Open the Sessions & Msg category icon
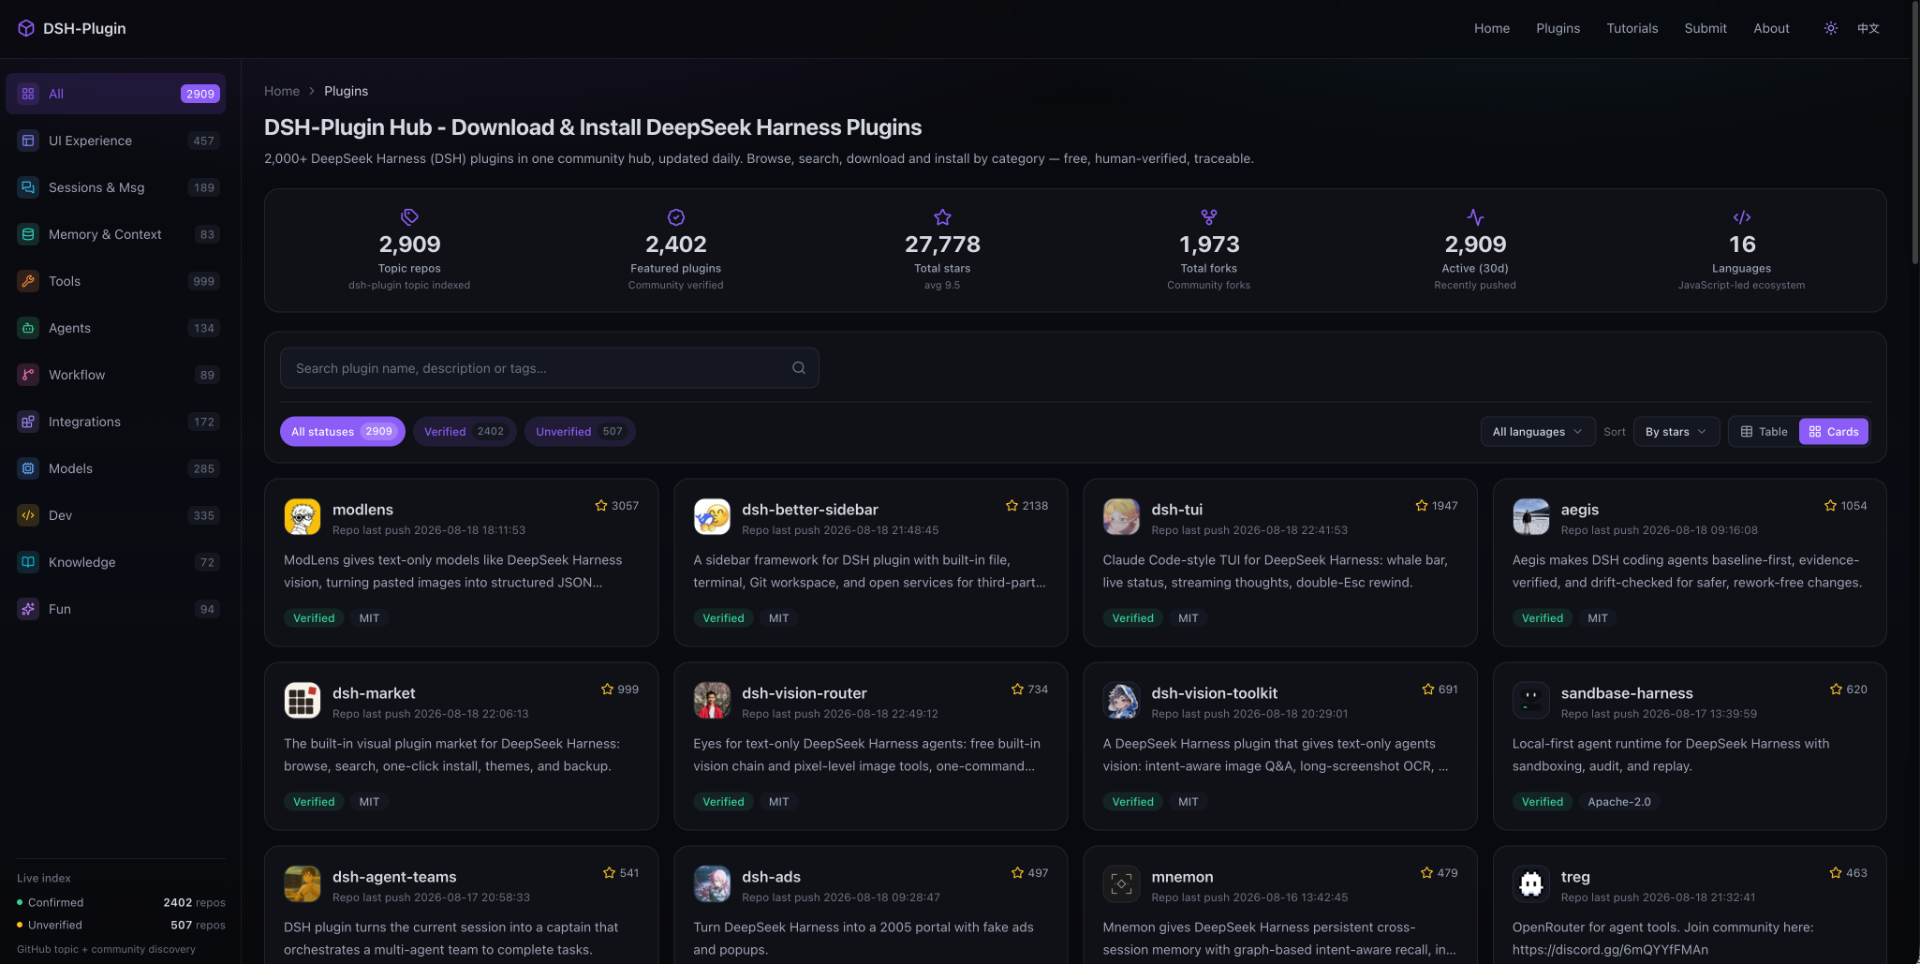Image resolution: width=1920 pixels, height=964 pixels. coord(28,188)
